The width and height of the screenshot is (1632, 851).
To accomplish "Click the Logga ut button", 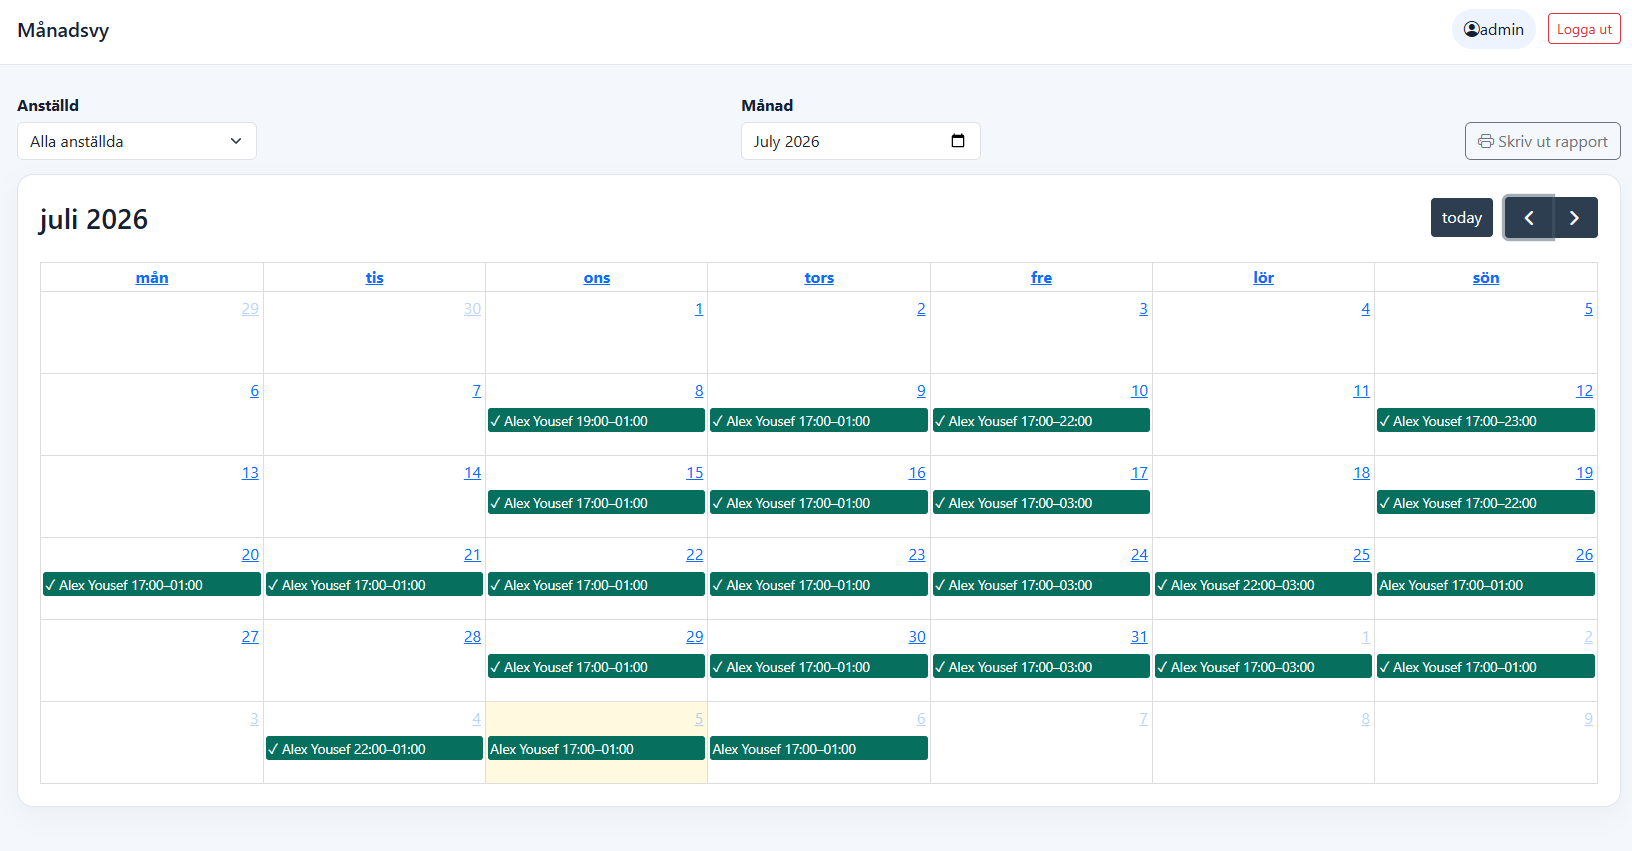I will click(x=1584, y=29).
